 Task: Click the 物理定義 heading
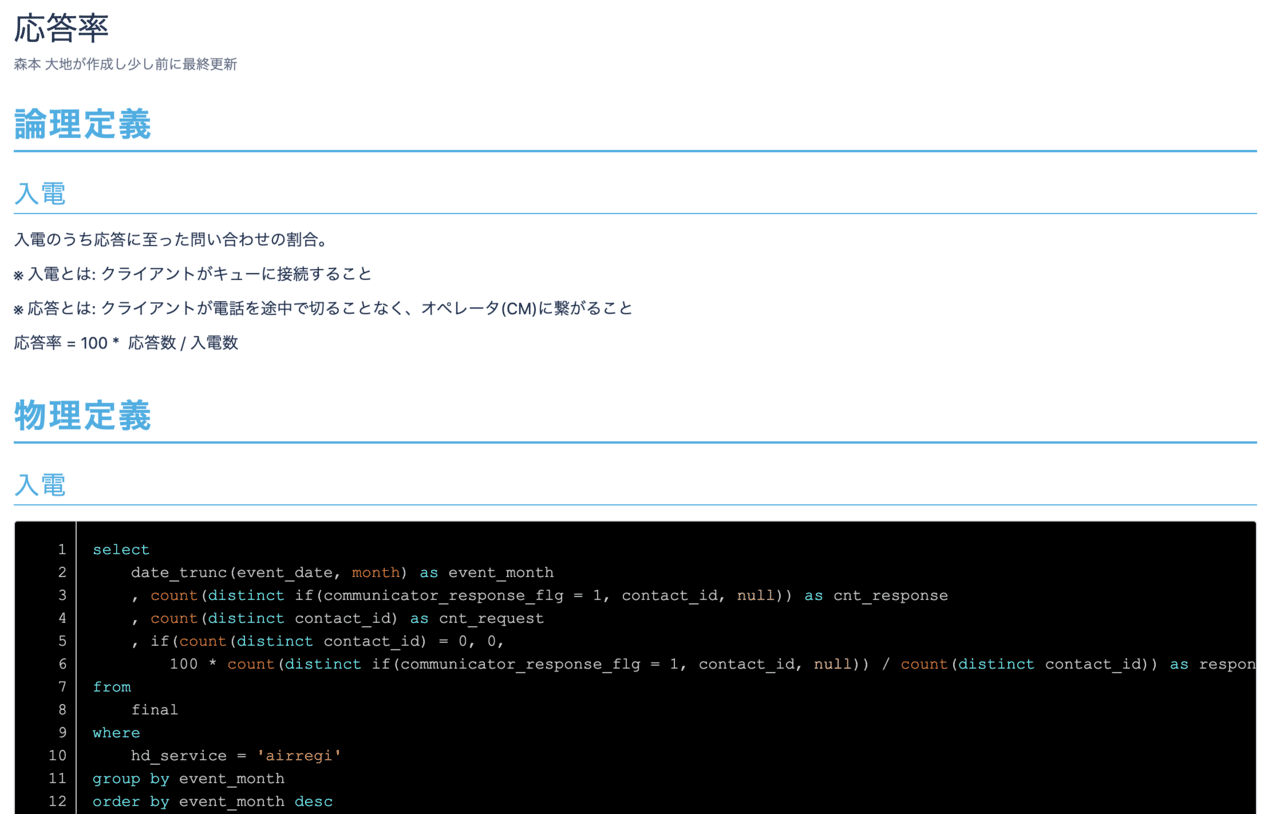[x=82, y=415]
